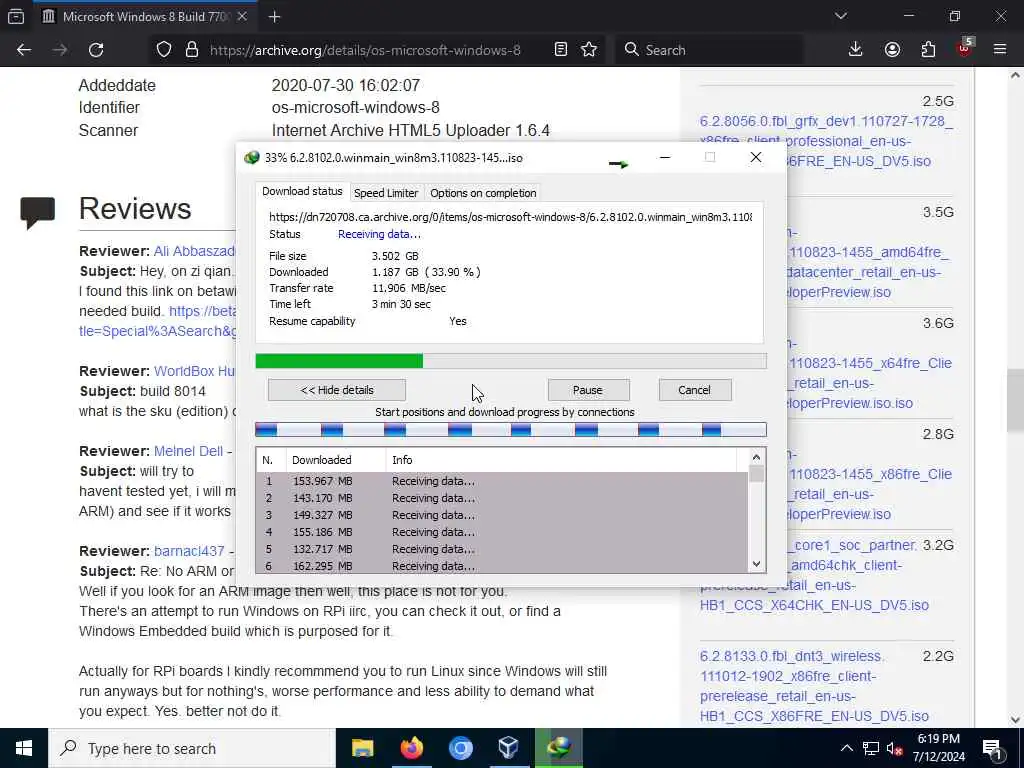Open 6.2.8133.0 fbl_dnt3_wireless ISO link

[814, 686]
